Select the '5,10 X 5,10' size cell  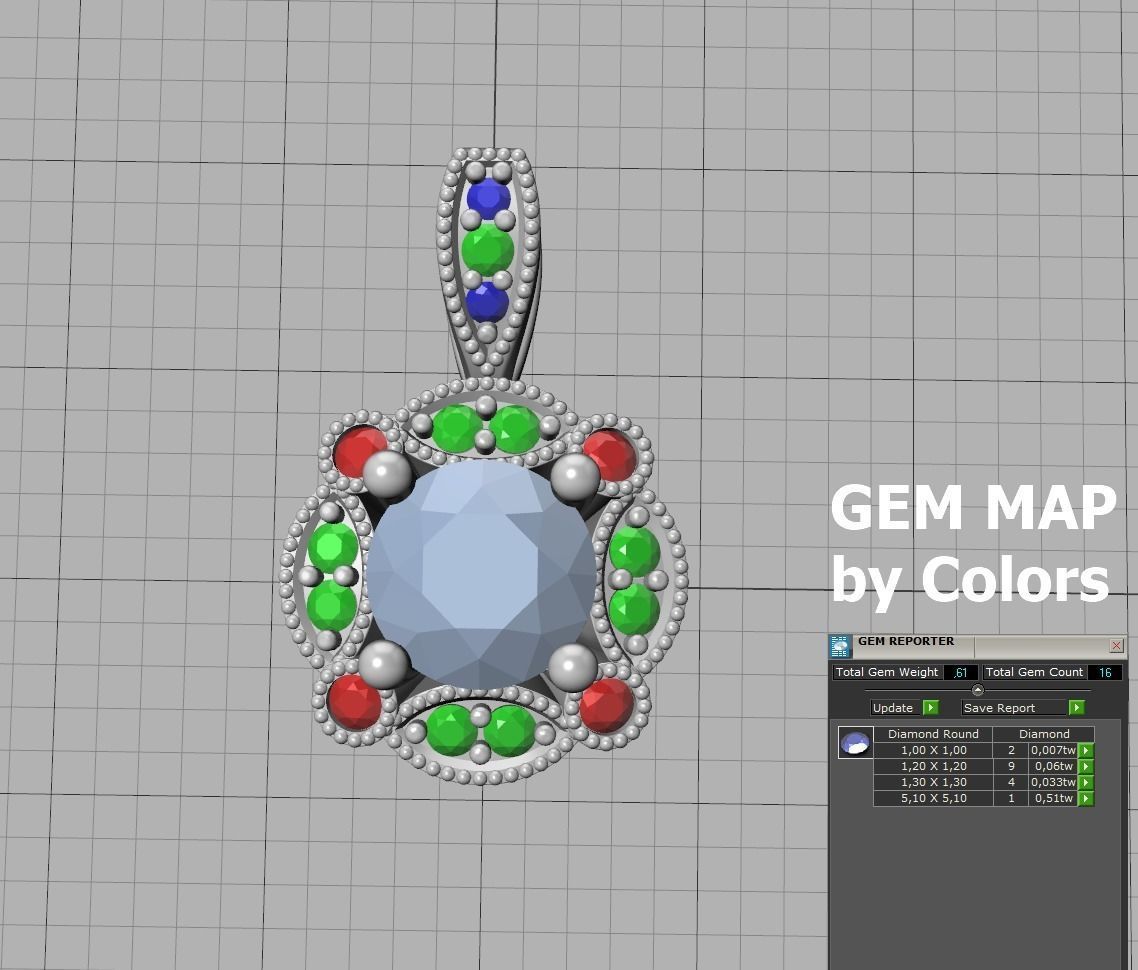click(x=933, y=798)
